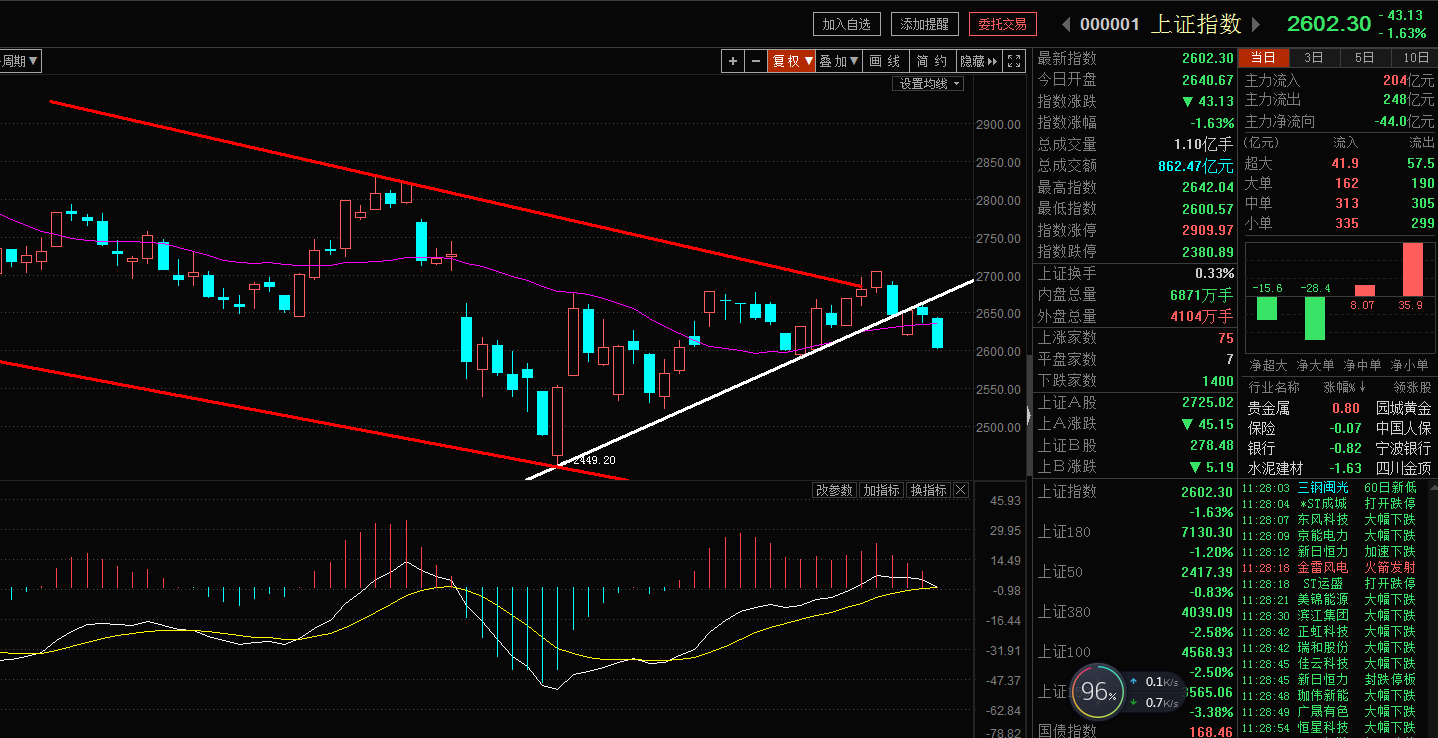1438x738 pixels.
Task: Click ST运盛 ticker entry
Action: pyautogui.click(x=1322, y=583)
